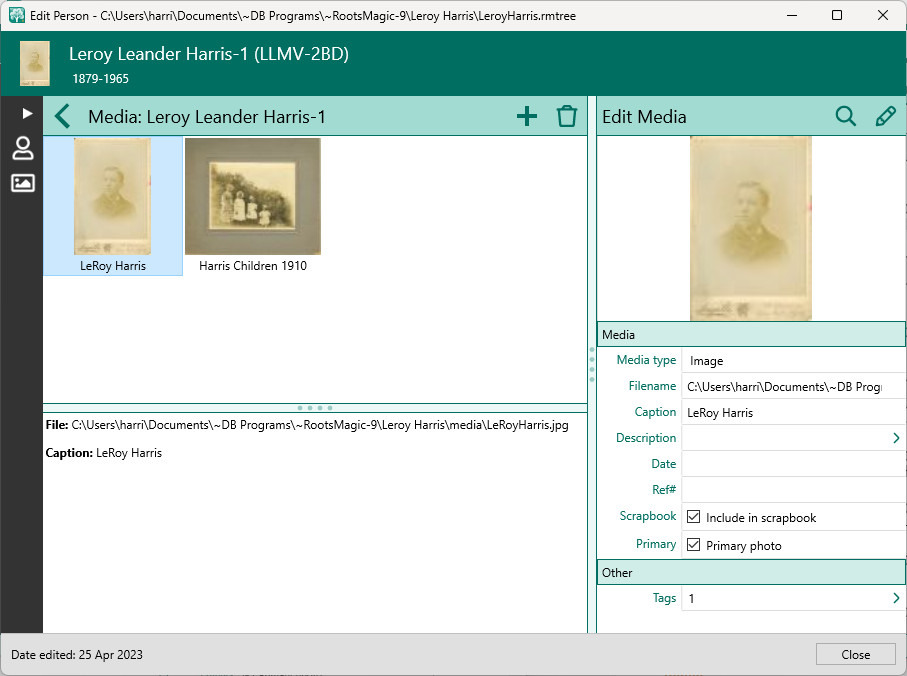Click the back arrow beside Media title
This screenshot has height=676, width=907.
click(x=63, y=117)
